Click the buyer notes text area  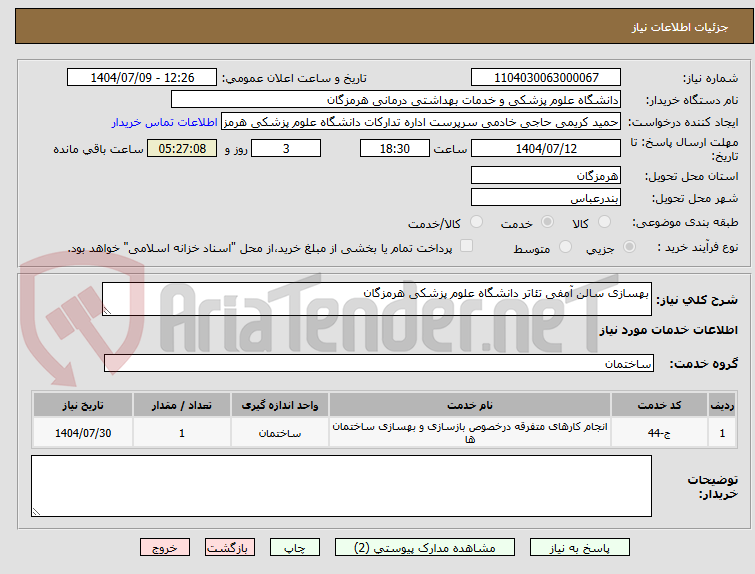341,486
